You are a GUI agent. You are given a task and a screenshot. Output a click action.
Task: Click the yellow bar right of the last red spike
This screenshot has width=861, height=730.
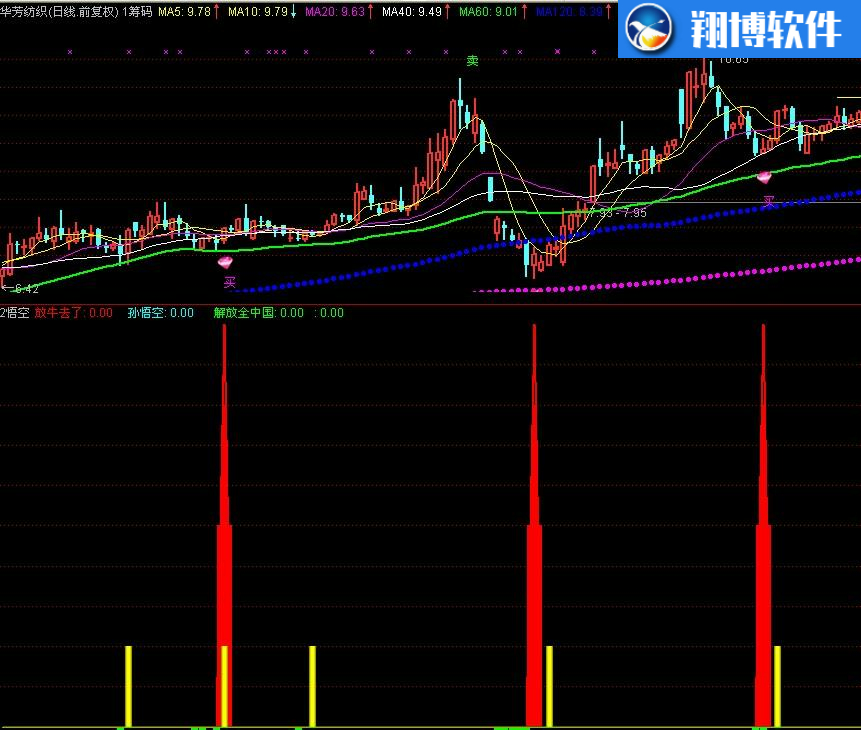778,686
